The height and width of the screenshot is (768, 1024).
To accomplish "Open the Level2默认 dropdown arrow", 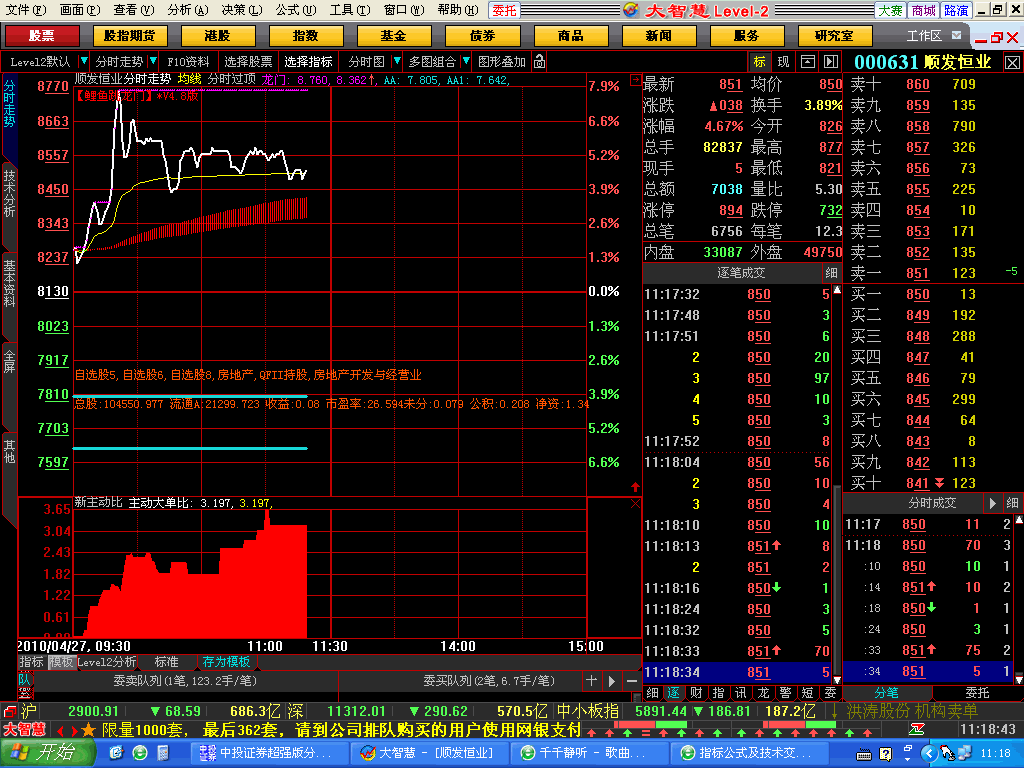I will tap(83, 62).
